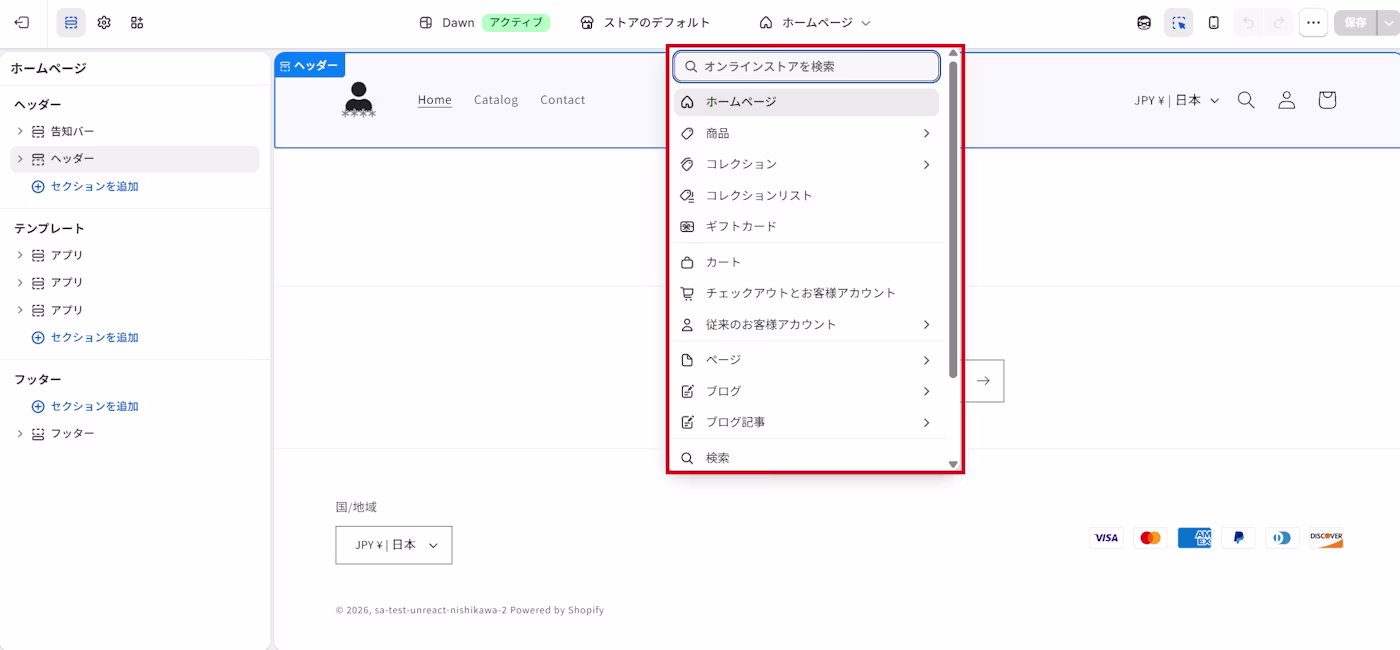
Task: Click the Dawn theme name
Action: pyautogui.click(x=458, y=22)
